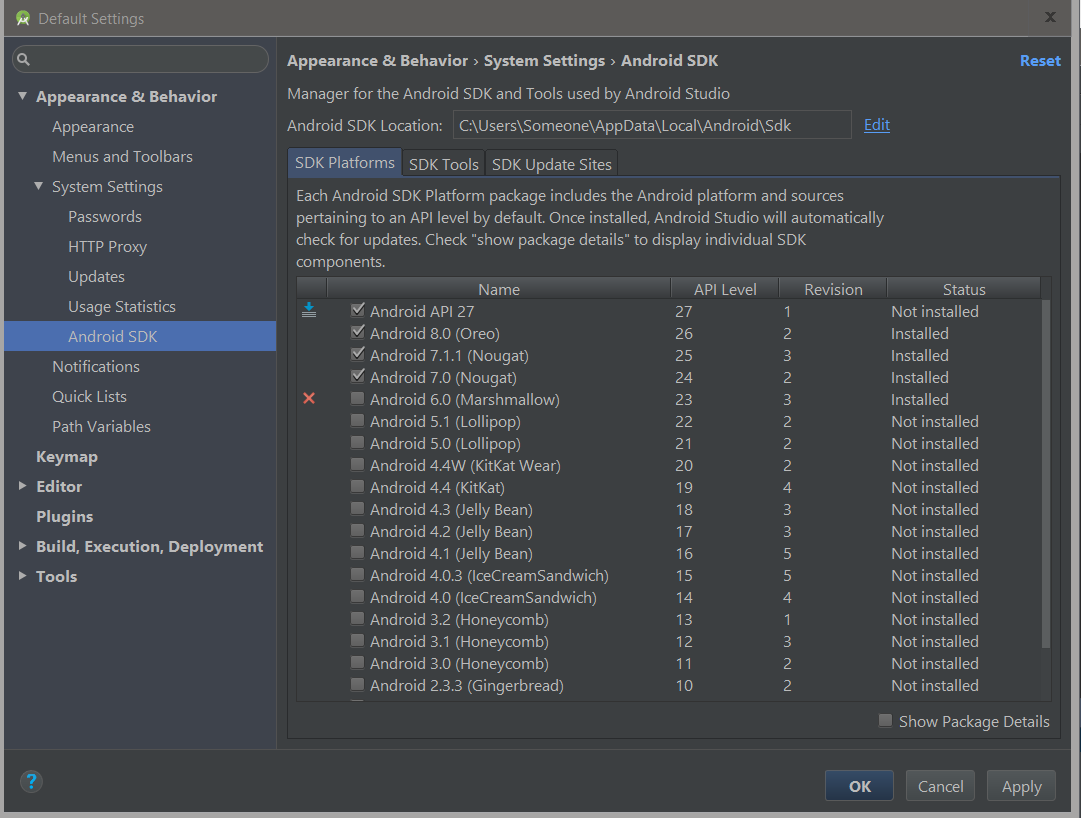Open Plugins settings

pos(65,516)
